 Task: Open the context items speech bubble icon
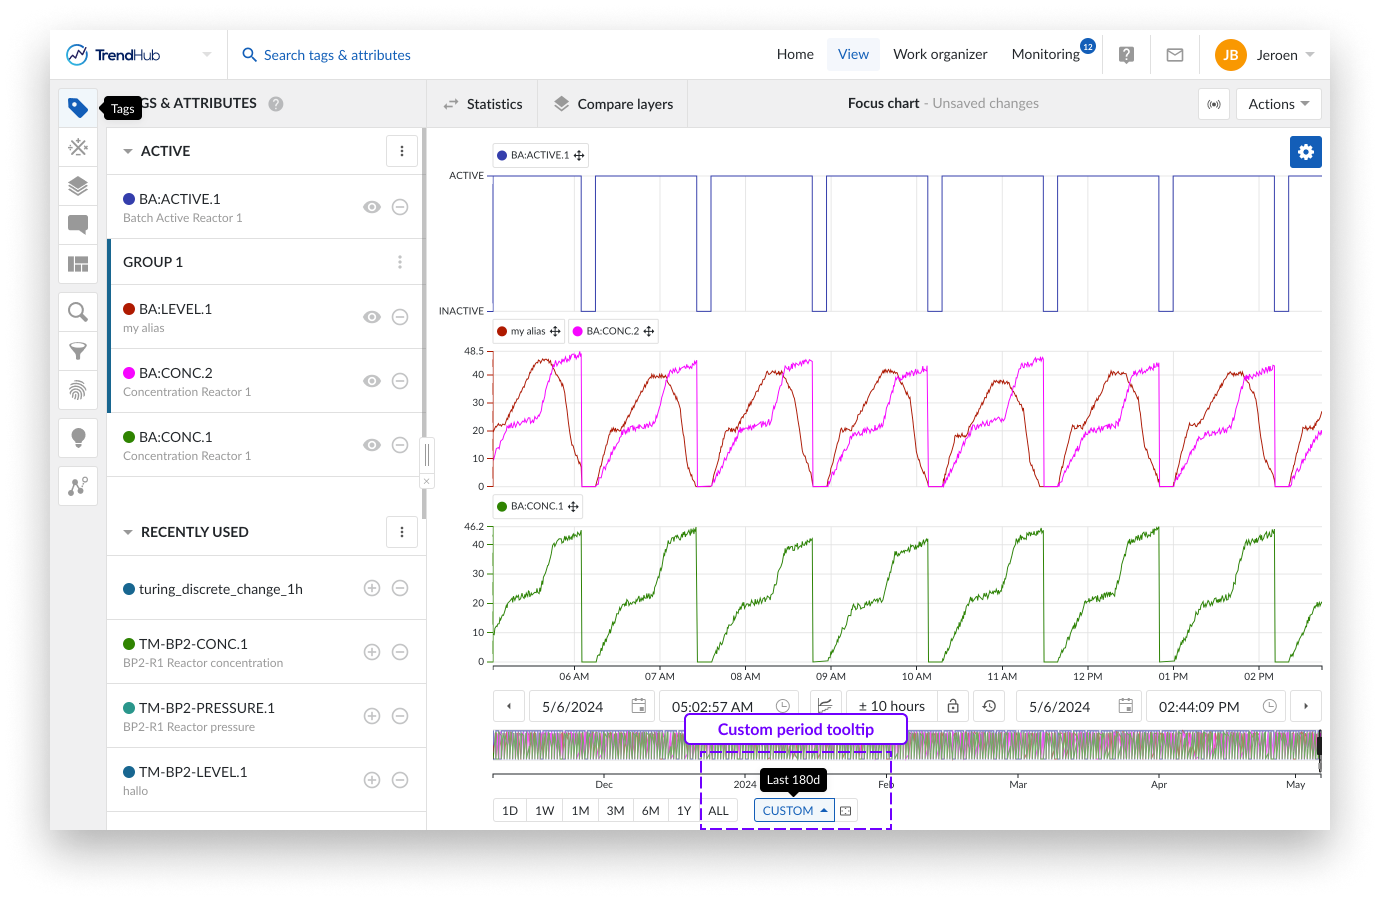[78, 224]
